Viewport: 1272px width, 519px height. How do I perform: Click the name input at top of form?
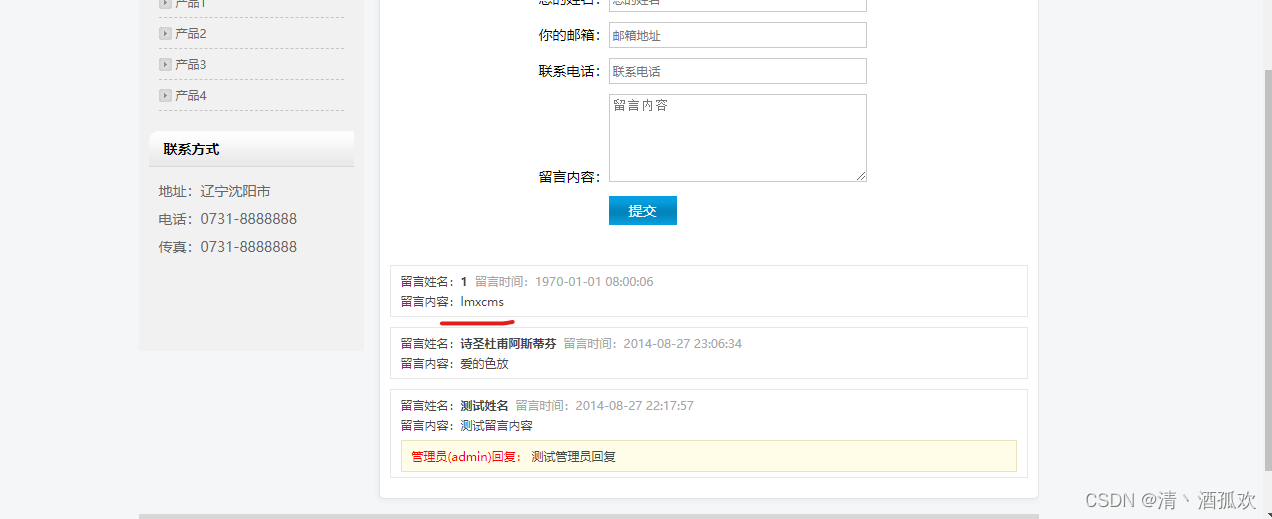pyautogui.click(x=737, y=3)
